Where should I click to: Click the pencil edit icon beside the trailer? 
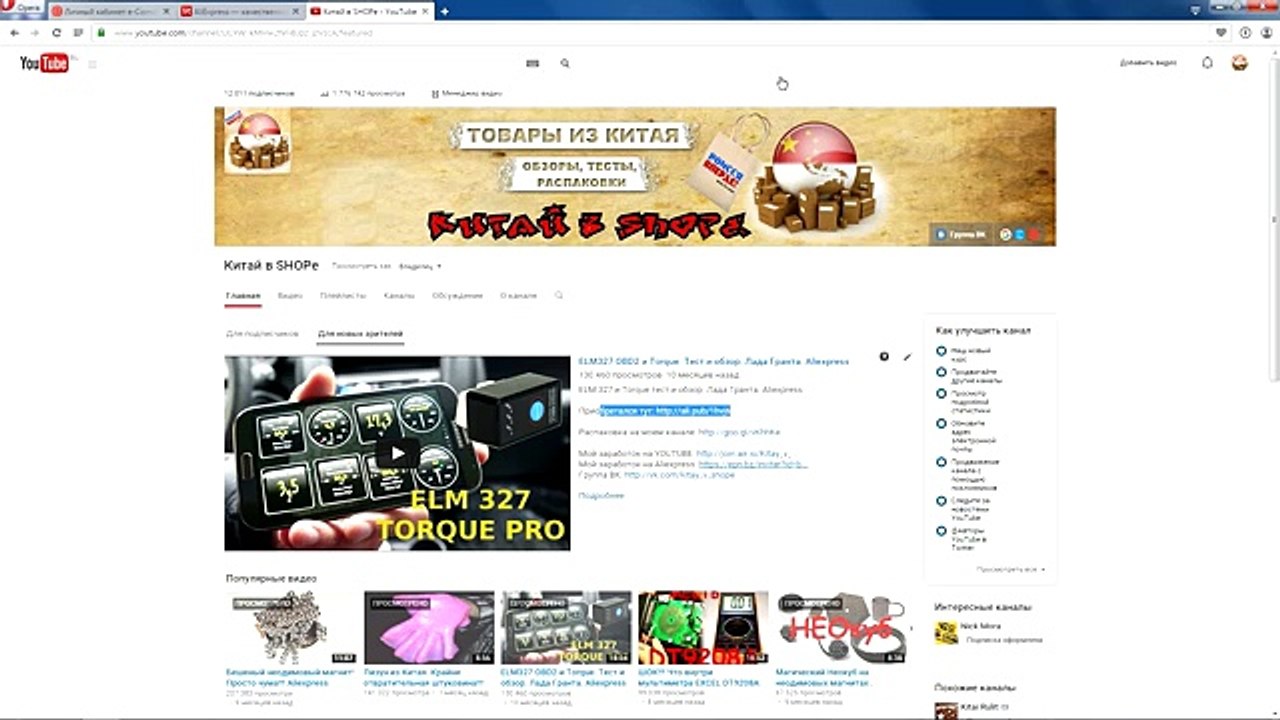[x=907, y=357]
